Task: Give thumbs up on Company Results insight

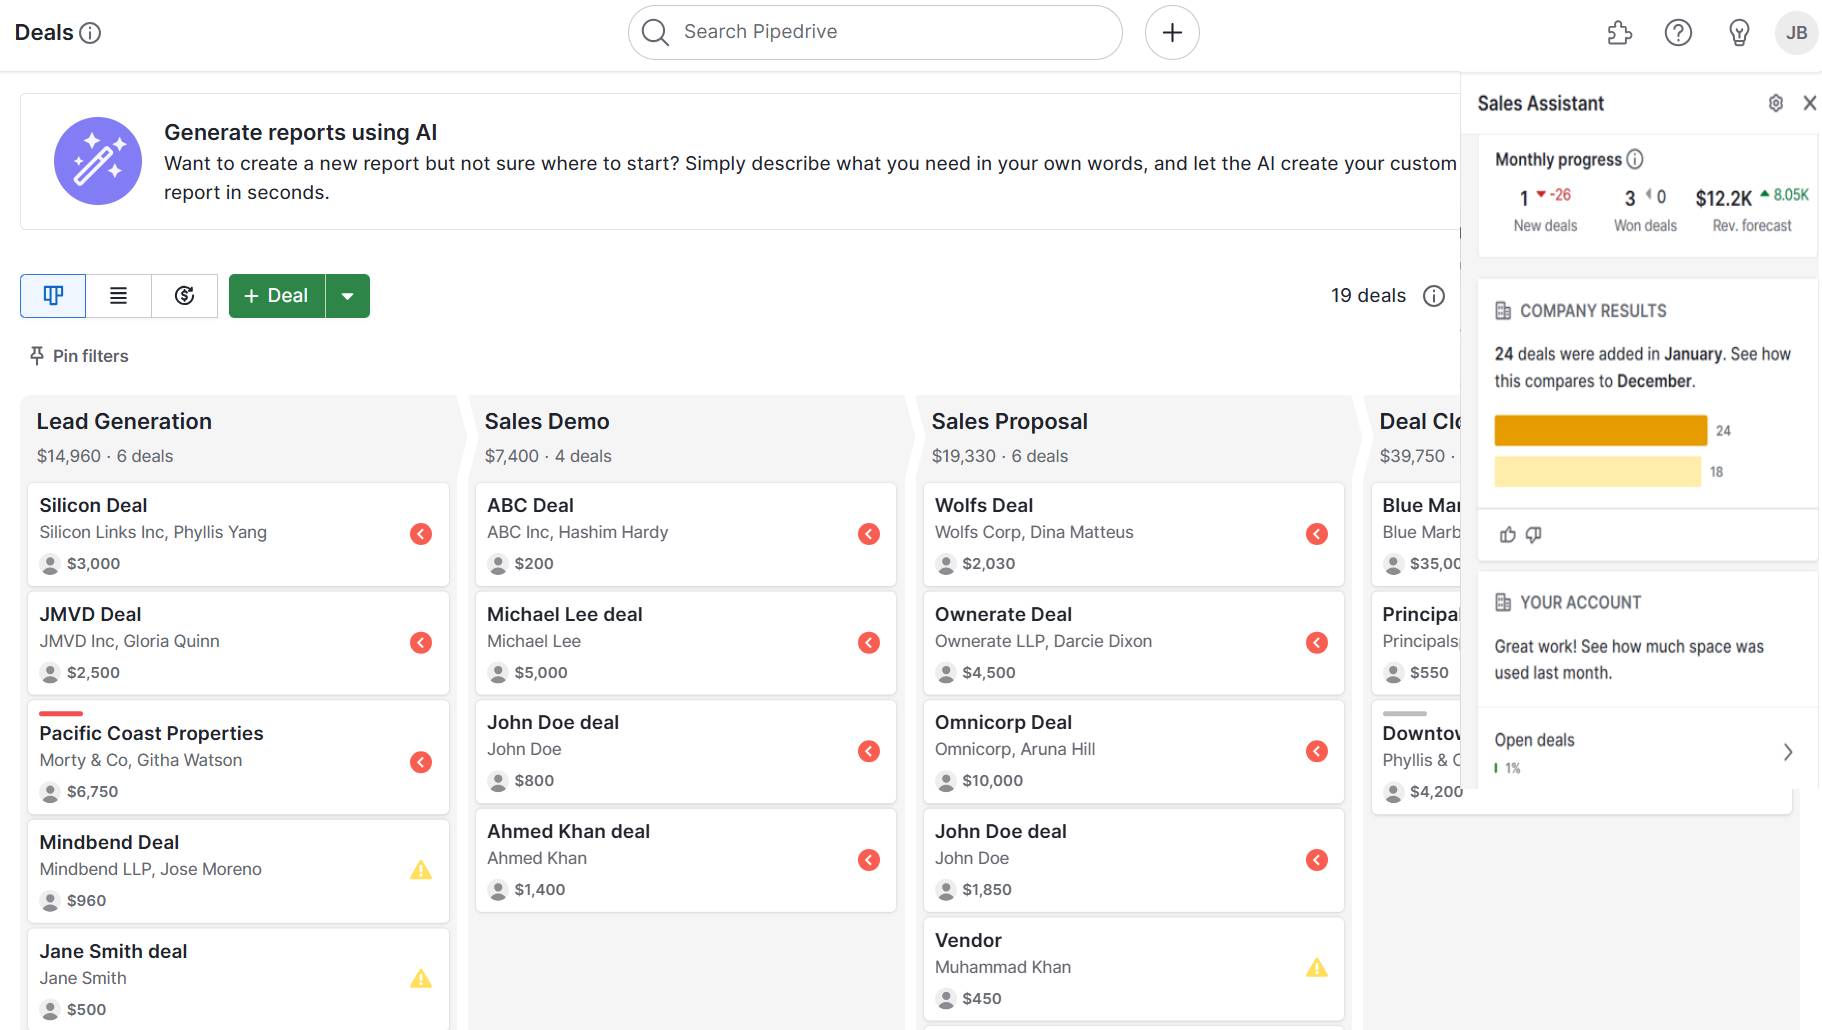Action: coord(1508,534)
